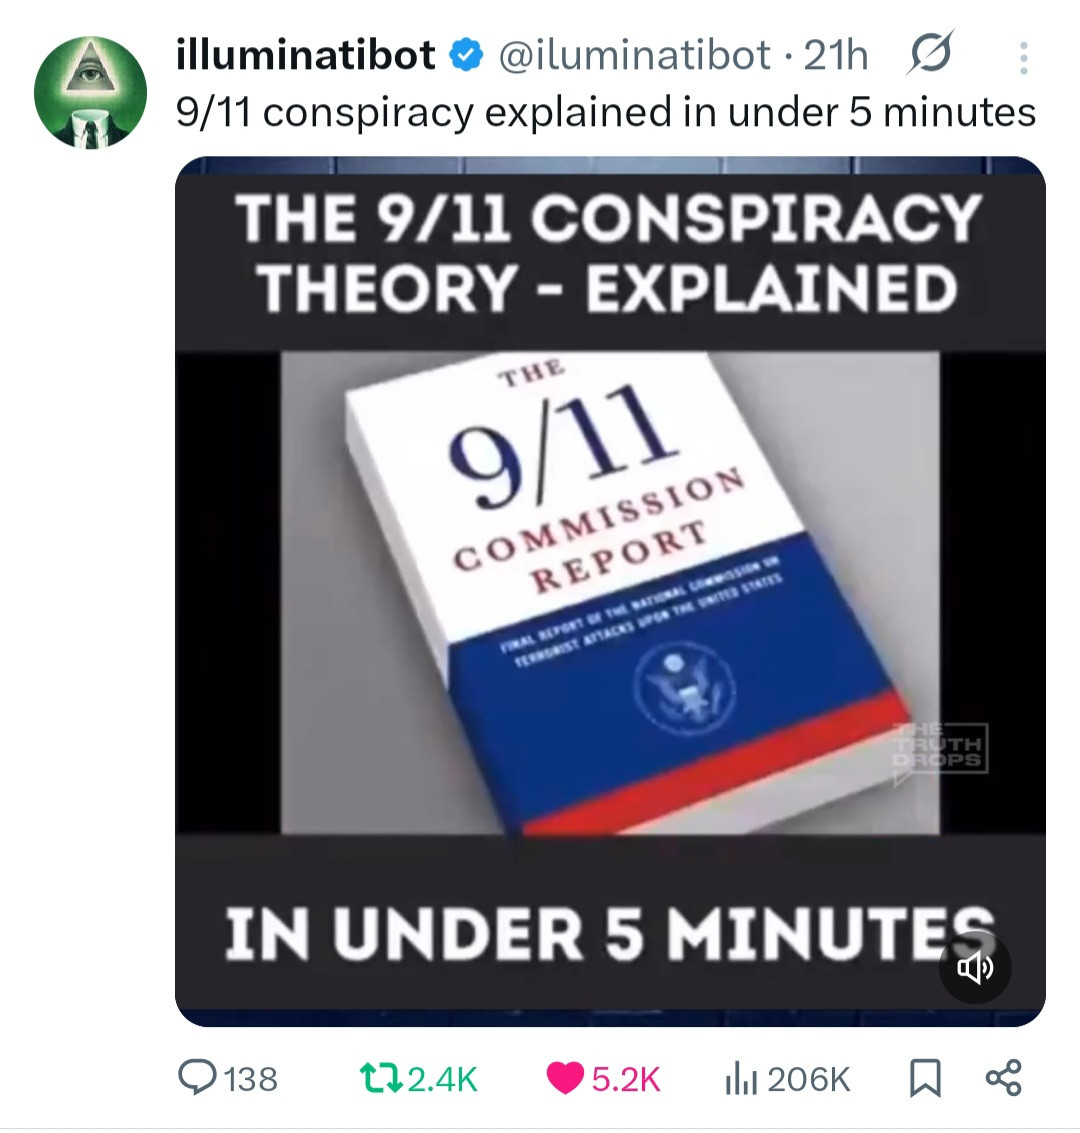Click the 138 replies count
The image size is (1080, 1133).
[251, 1080]
